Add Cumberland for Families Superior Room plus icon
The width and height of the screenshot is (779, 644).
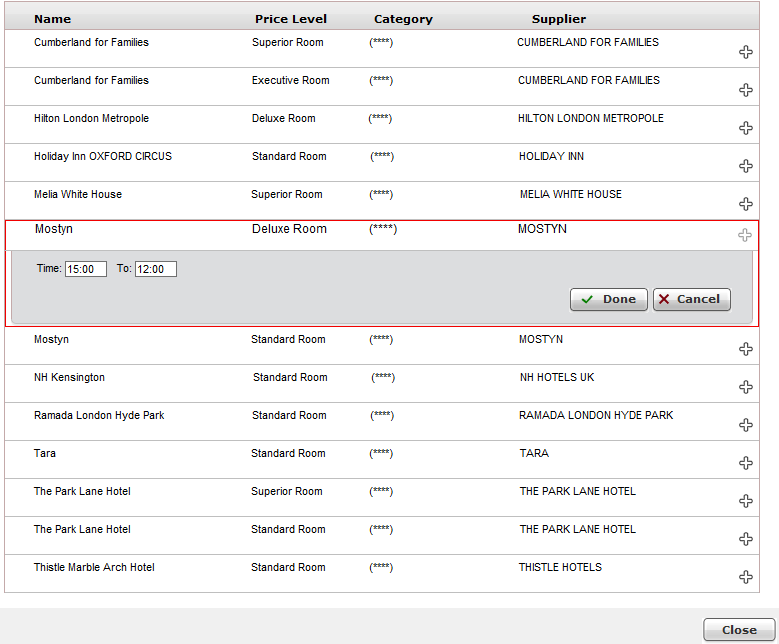(x=746, y=52)
